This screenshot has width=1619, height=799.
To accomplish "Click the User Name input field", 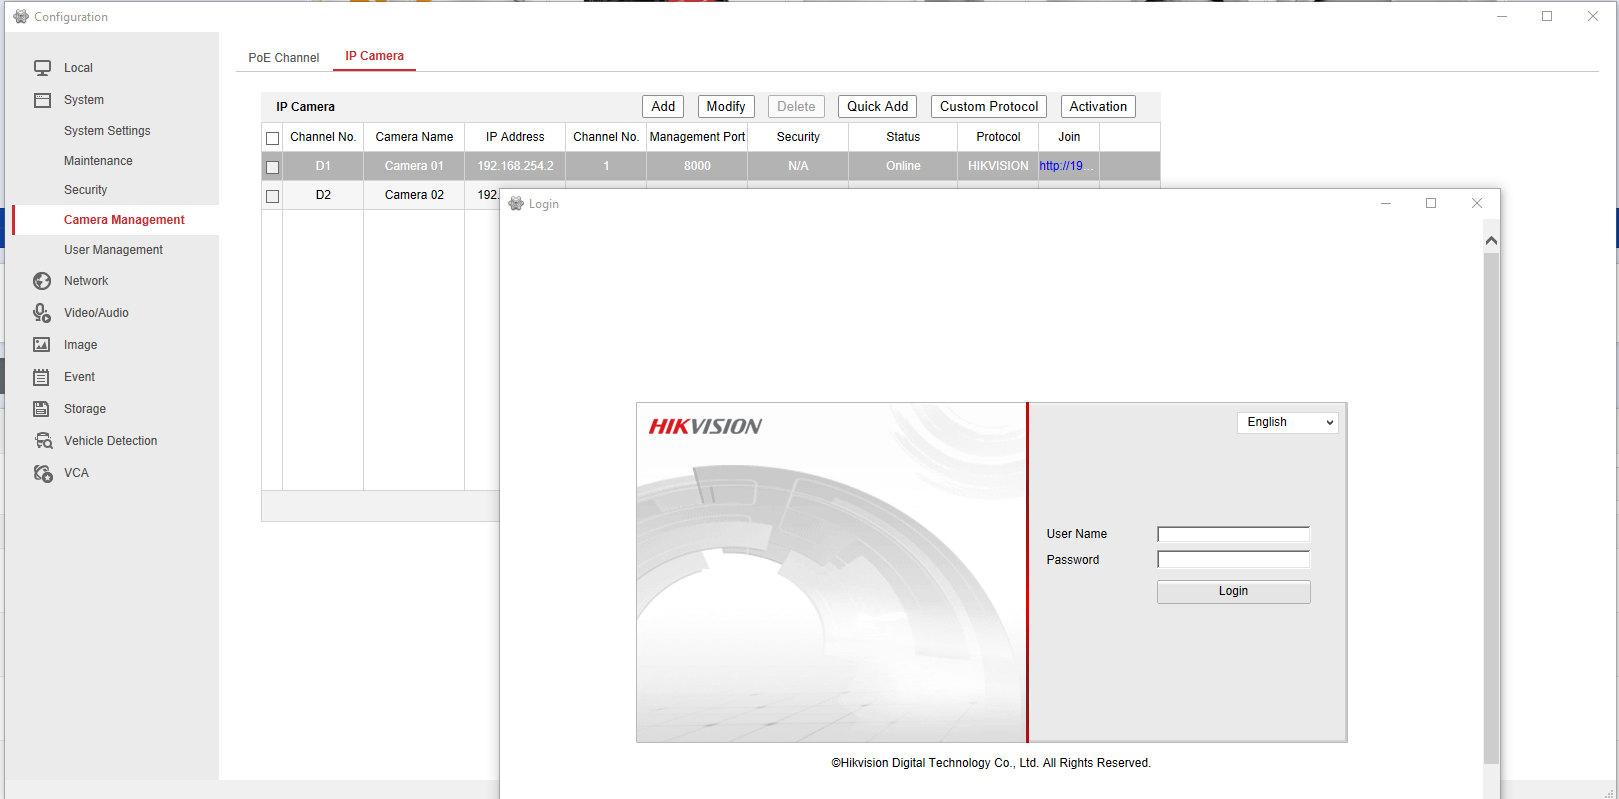I will pos(1233,534).
